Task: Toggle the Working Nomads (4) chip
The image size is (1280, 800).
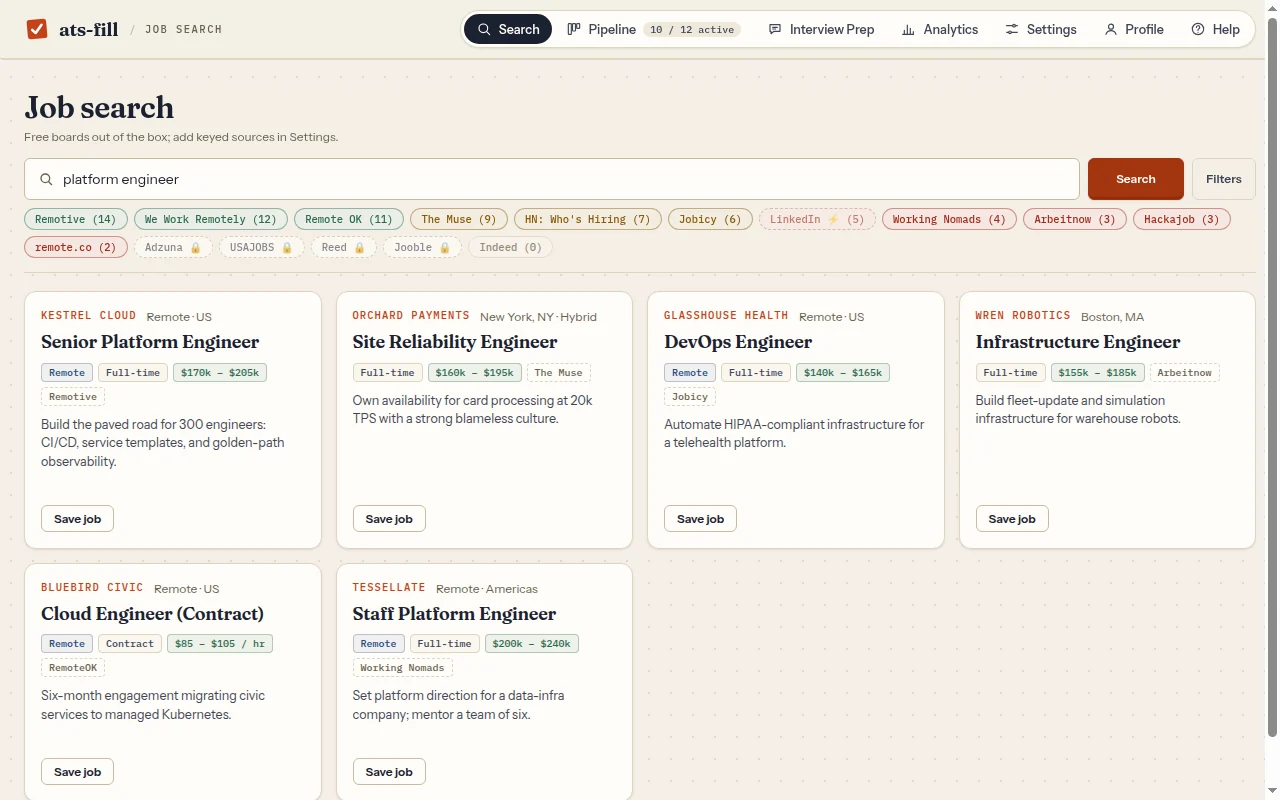Action: tap(949, 219)
